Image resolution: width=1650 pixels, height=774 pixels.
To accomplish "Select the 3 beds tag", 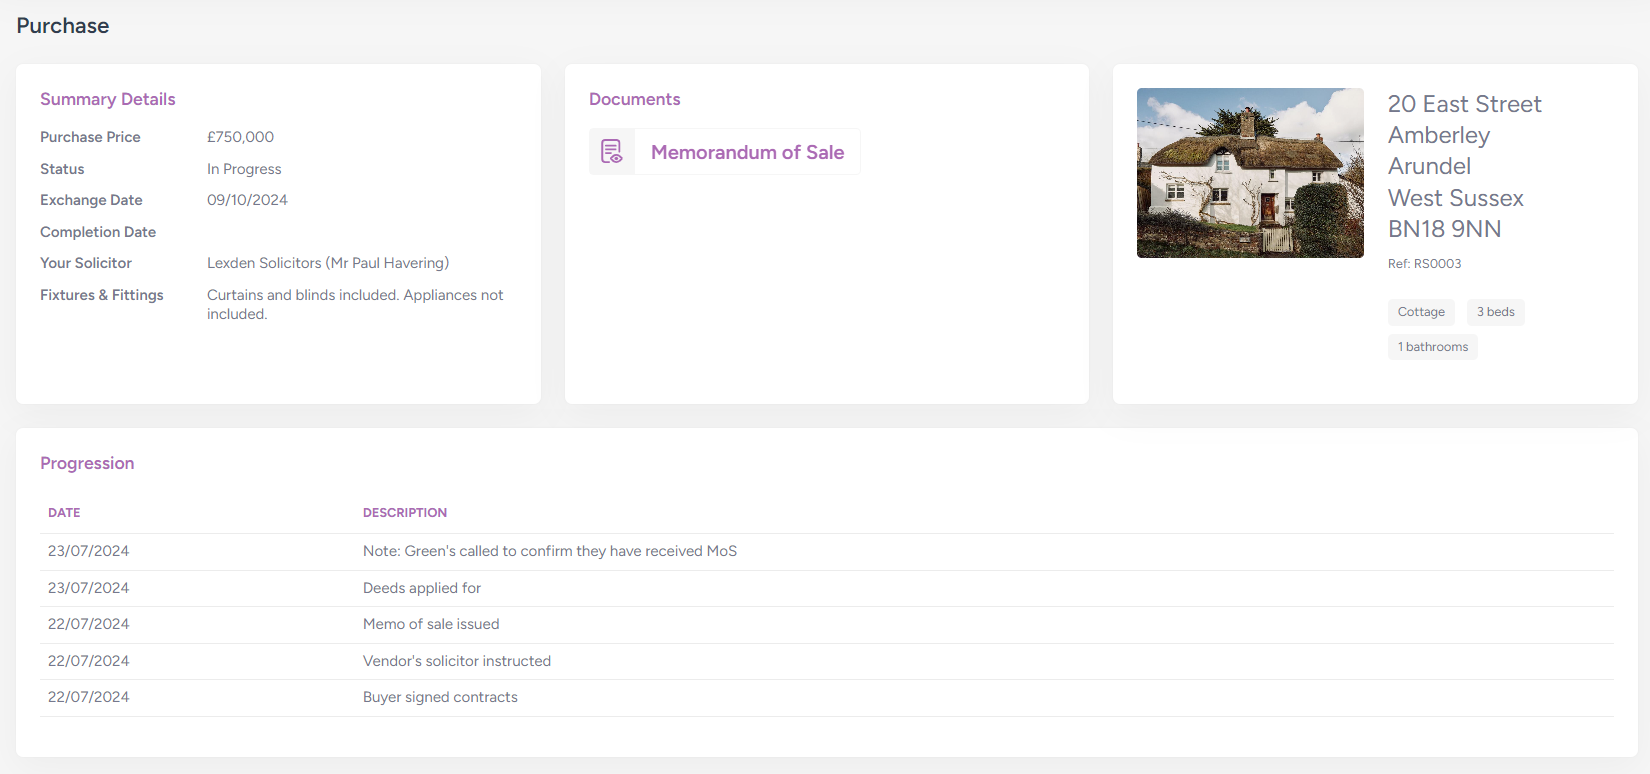I will tap(1495, 312).
